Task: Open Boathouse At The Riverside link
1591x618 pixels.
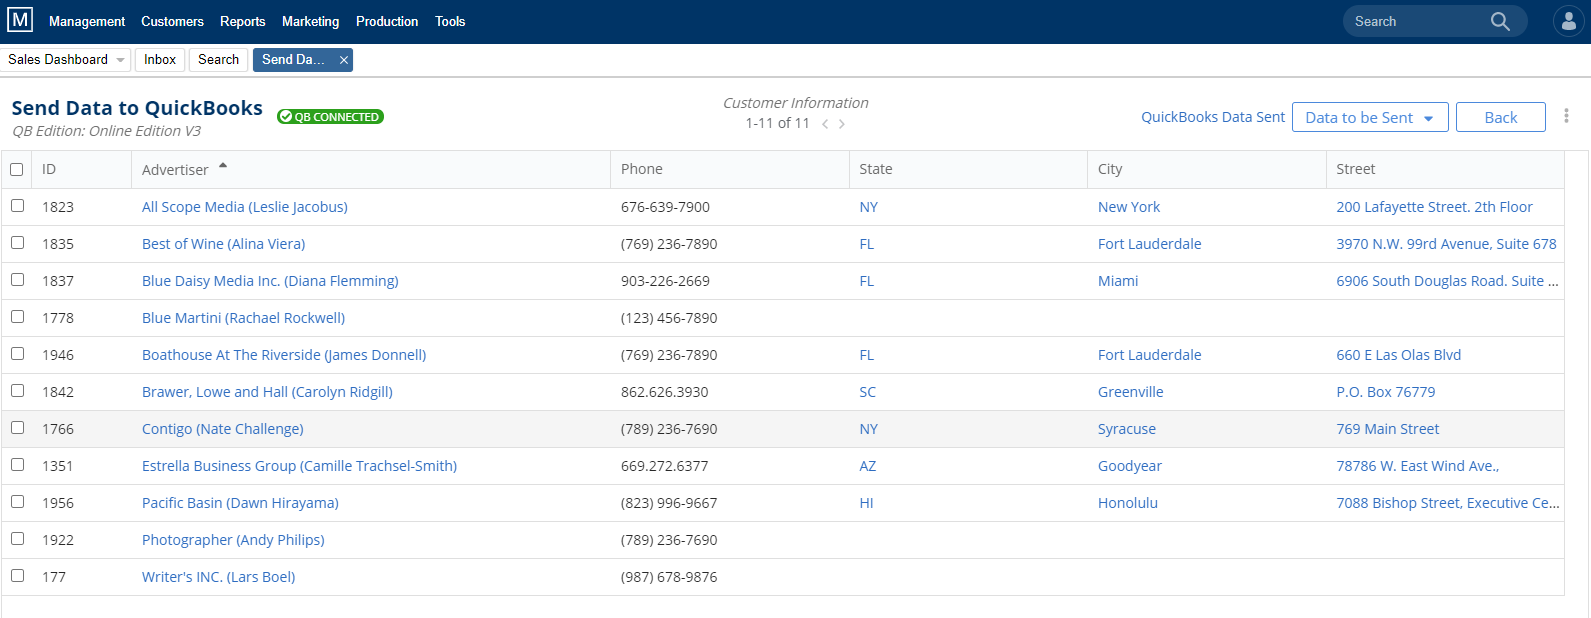Action: 284,355
